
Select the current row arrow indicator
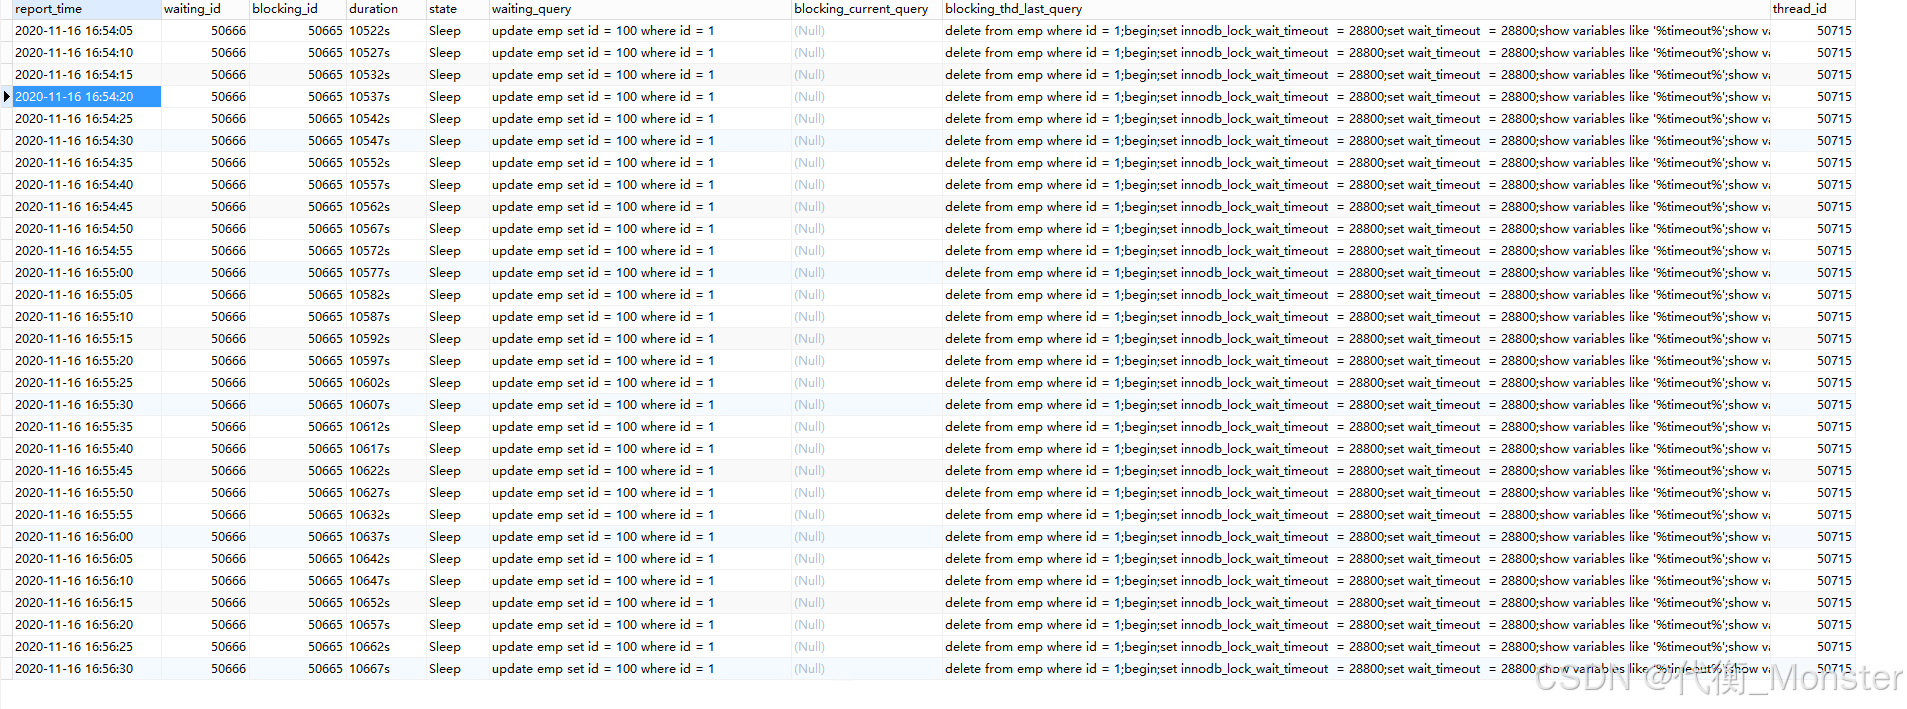coord(6,97)
